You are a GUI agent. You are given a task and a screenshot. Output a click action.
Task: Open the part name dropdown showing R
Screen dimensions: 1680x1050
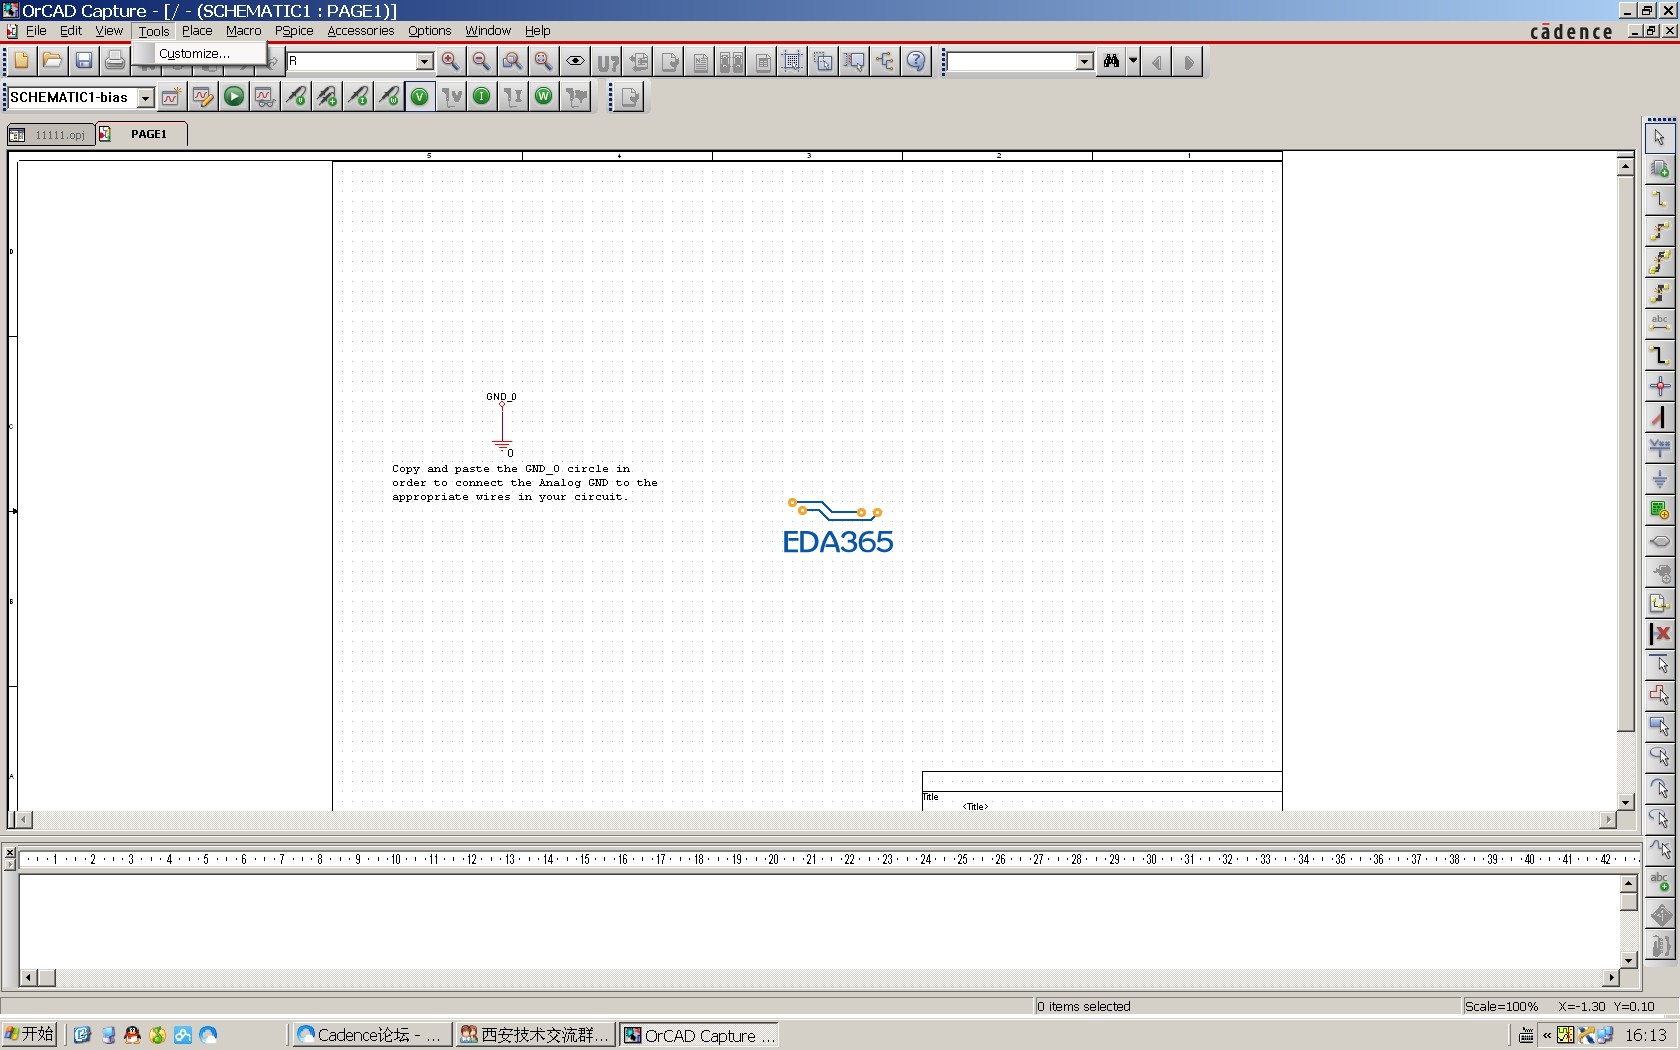(424, 62)
